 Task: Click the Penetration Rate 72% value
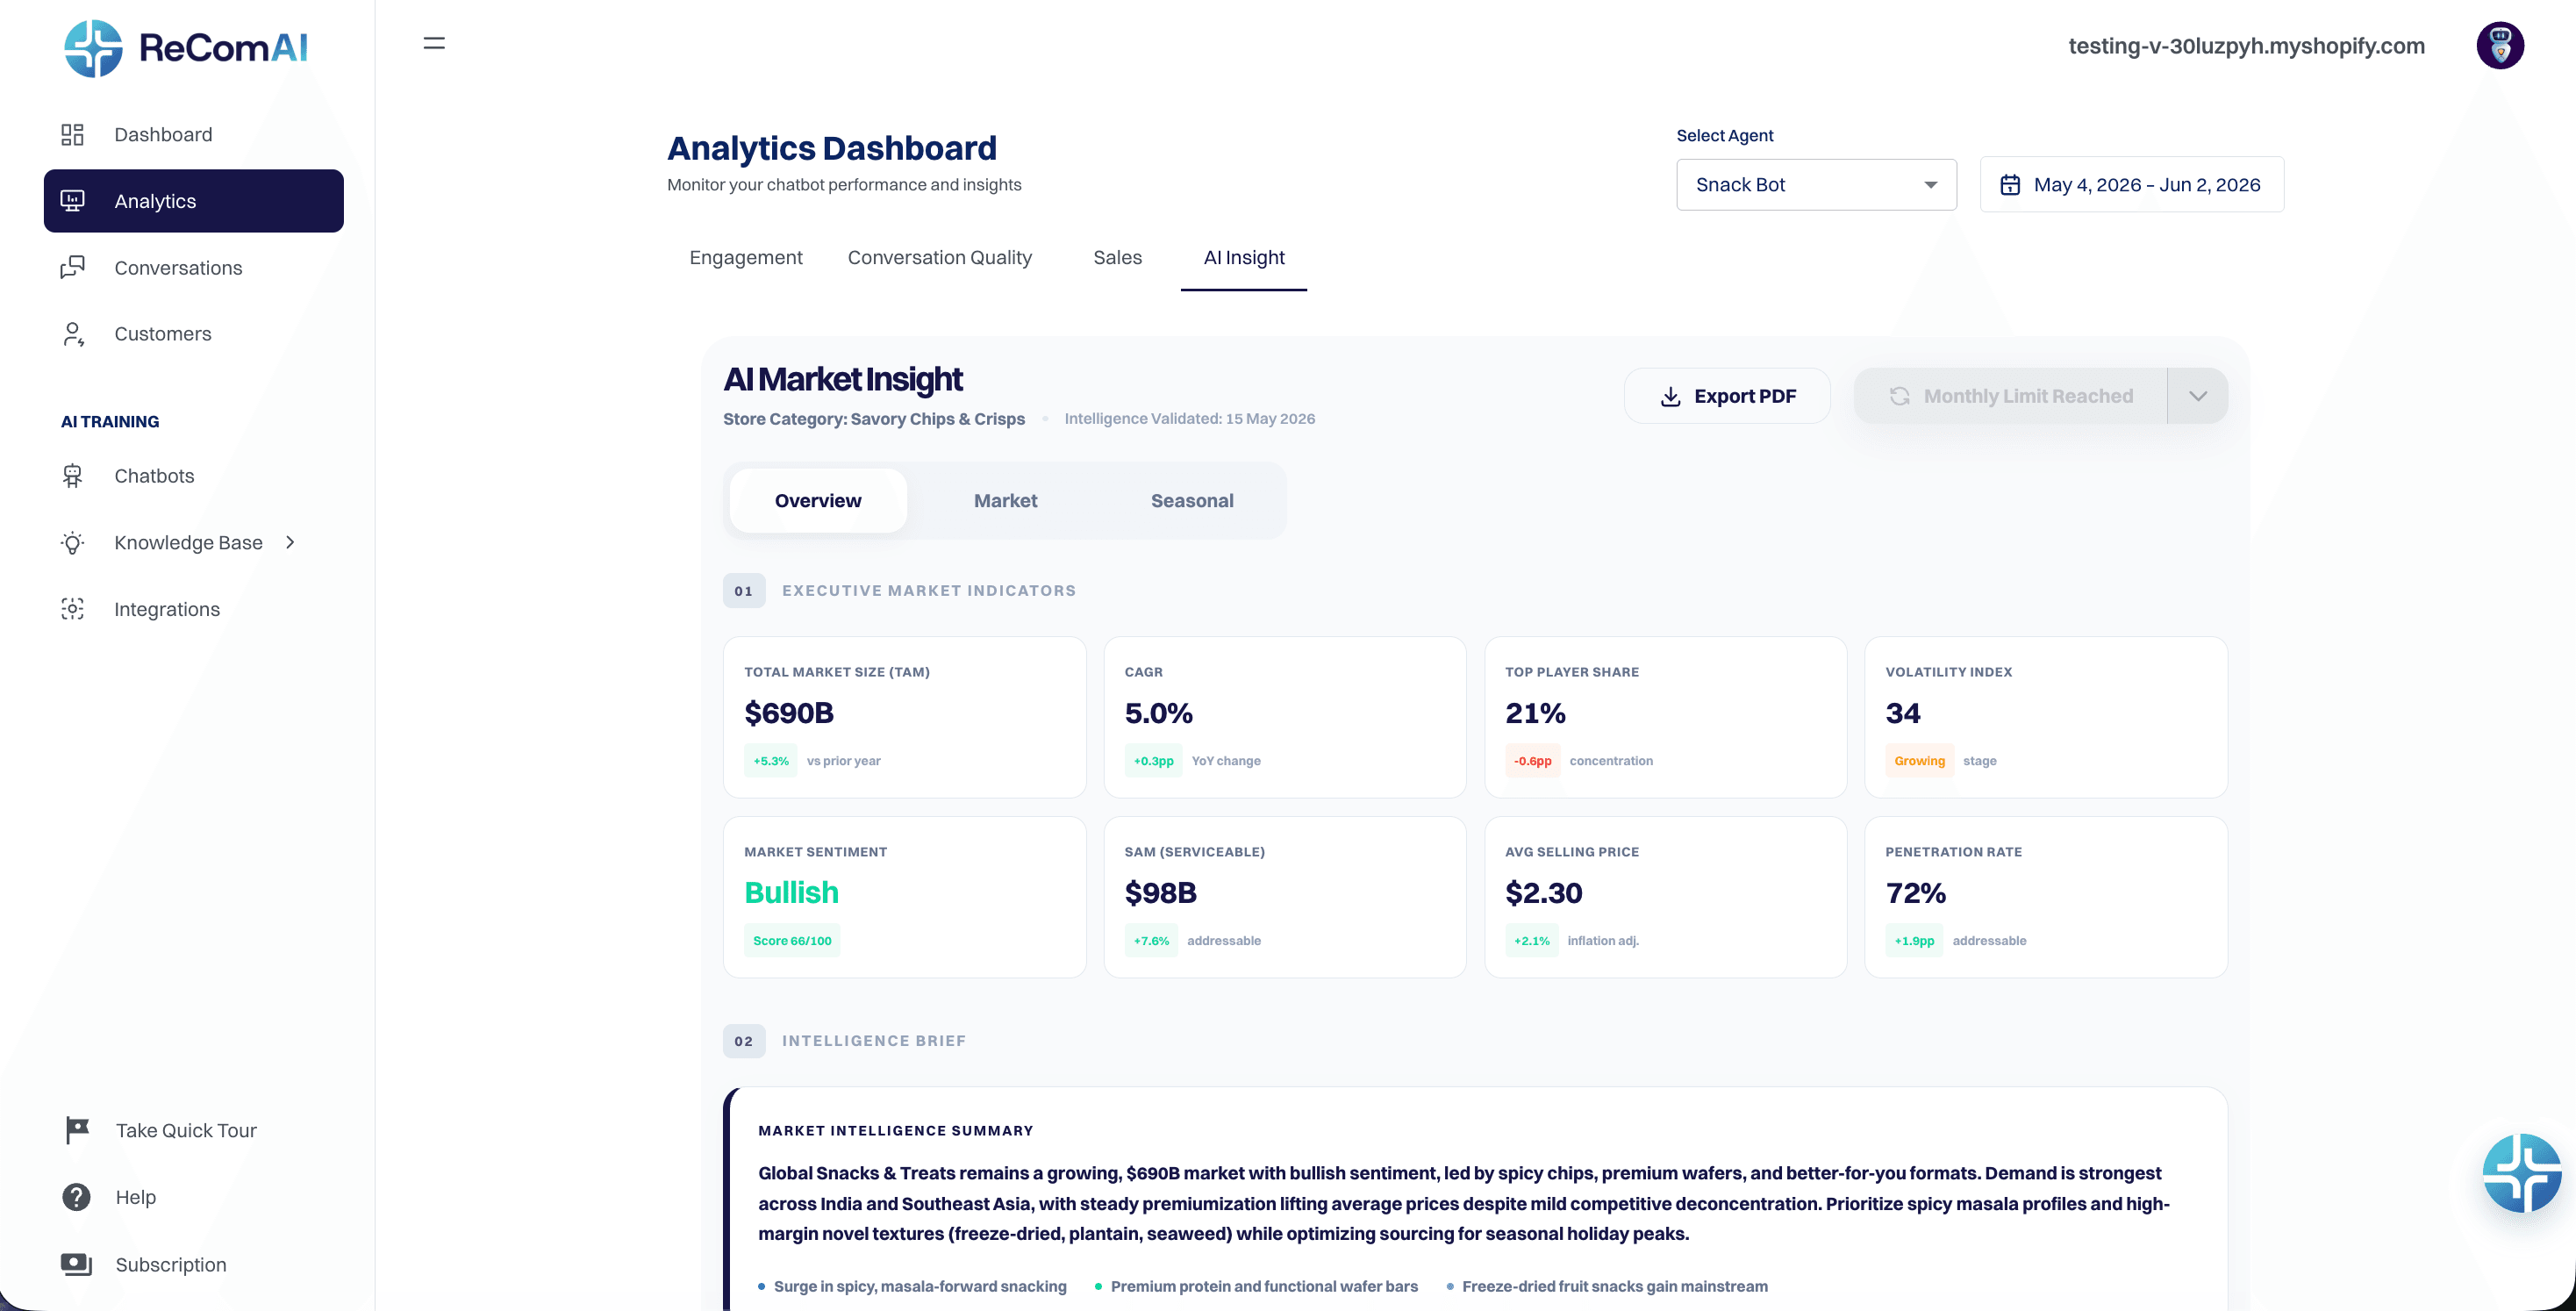pyautogui.click(x=1915, y=893)
